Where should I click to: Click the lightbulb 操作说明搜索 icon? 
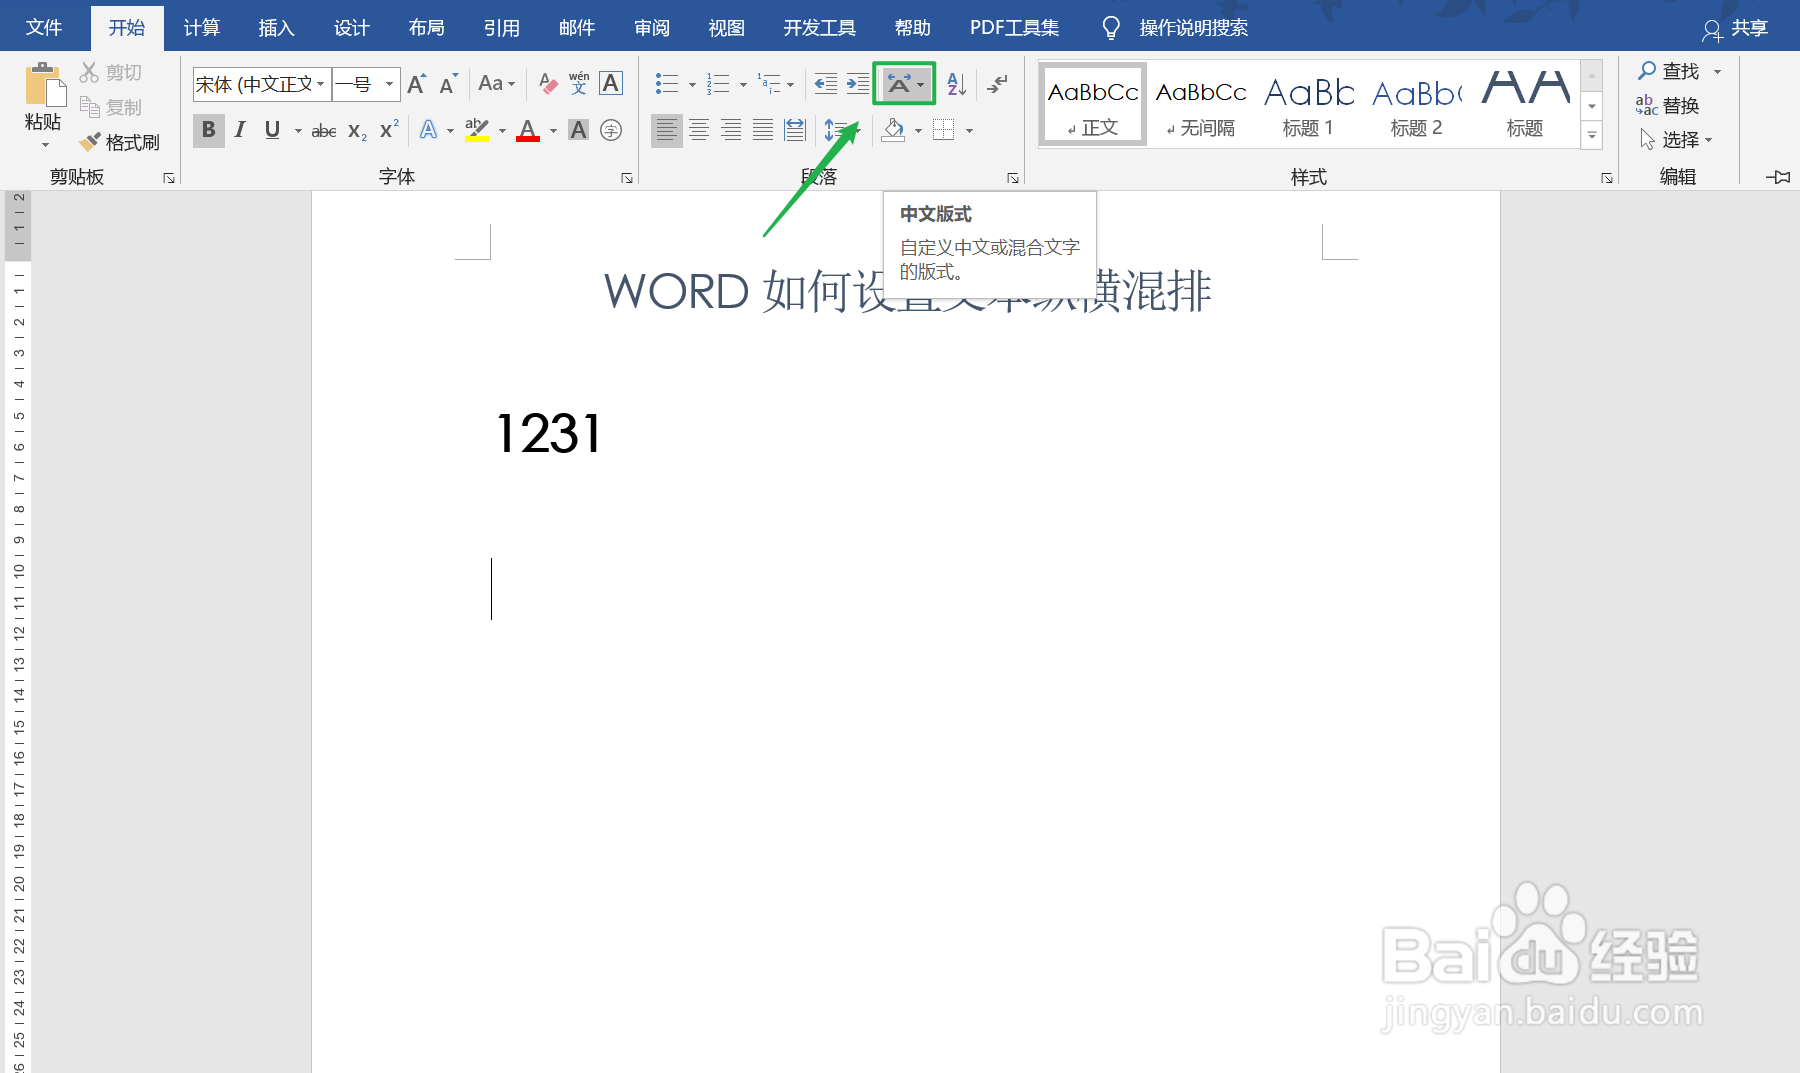tap(1110, 28)
